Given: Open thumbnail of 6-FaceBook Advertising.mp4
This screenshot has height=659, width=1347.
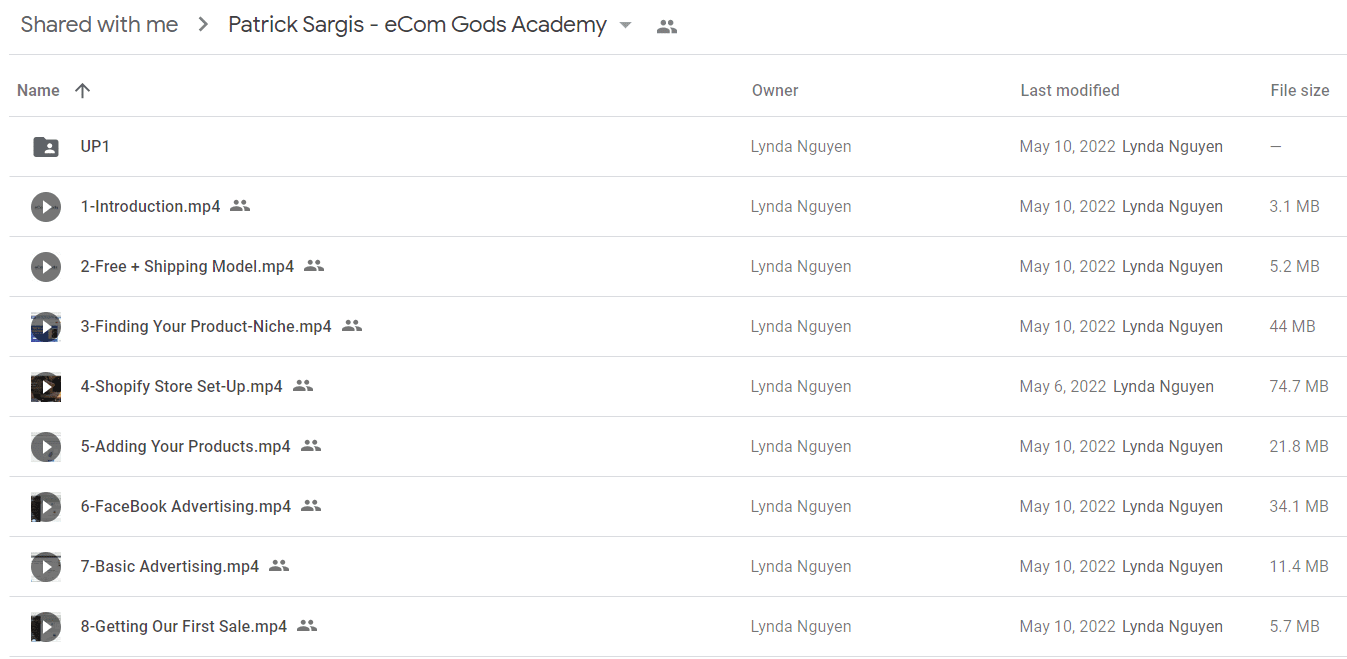Looking at the screenshot, I should pos(46,507).
